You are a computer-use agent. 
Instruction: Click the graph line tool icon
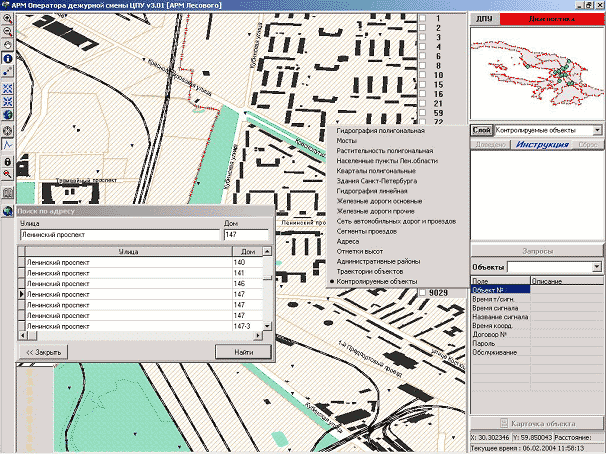tap(8, 145)
